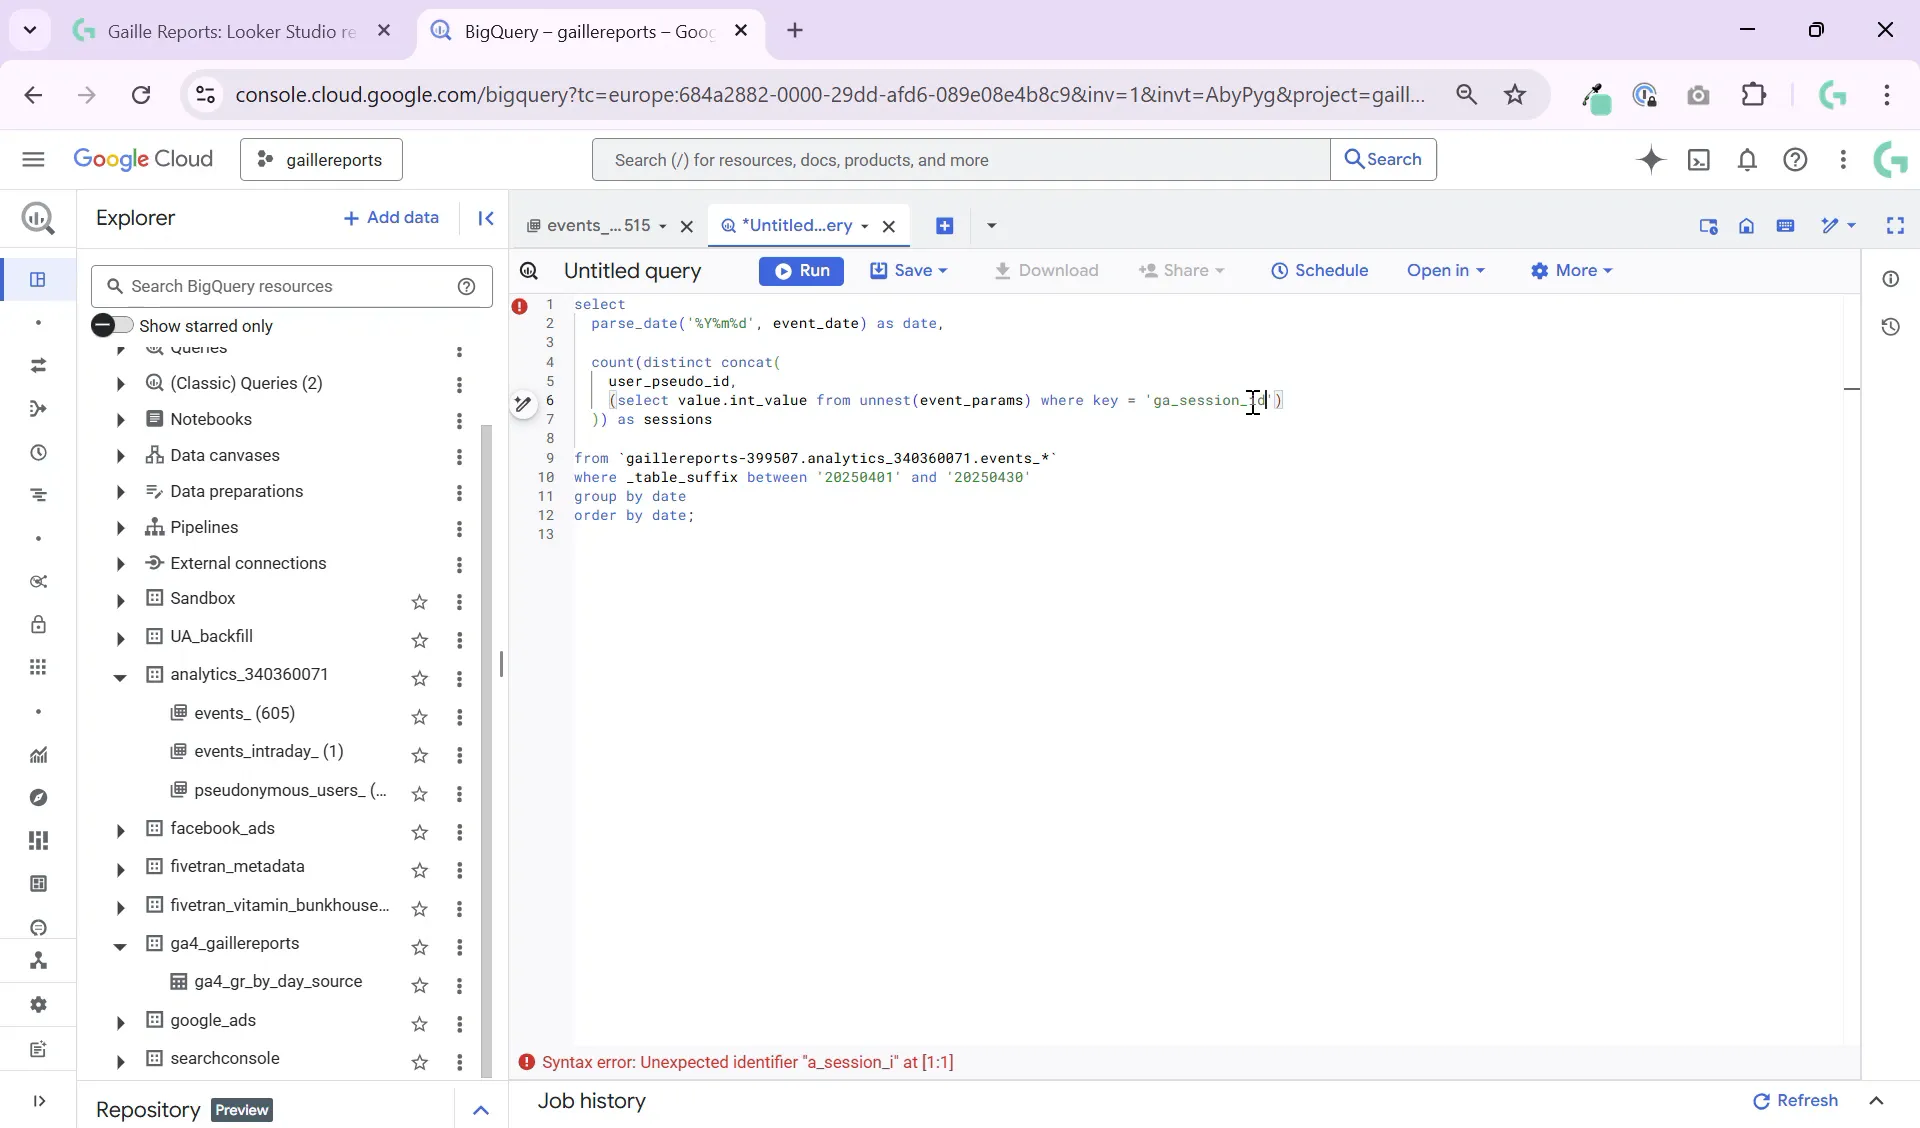The height and width of the screenshot is (1128, 1920).
Task: Activate Cloud Shell terminal icon
Action: coord(1699,159)
